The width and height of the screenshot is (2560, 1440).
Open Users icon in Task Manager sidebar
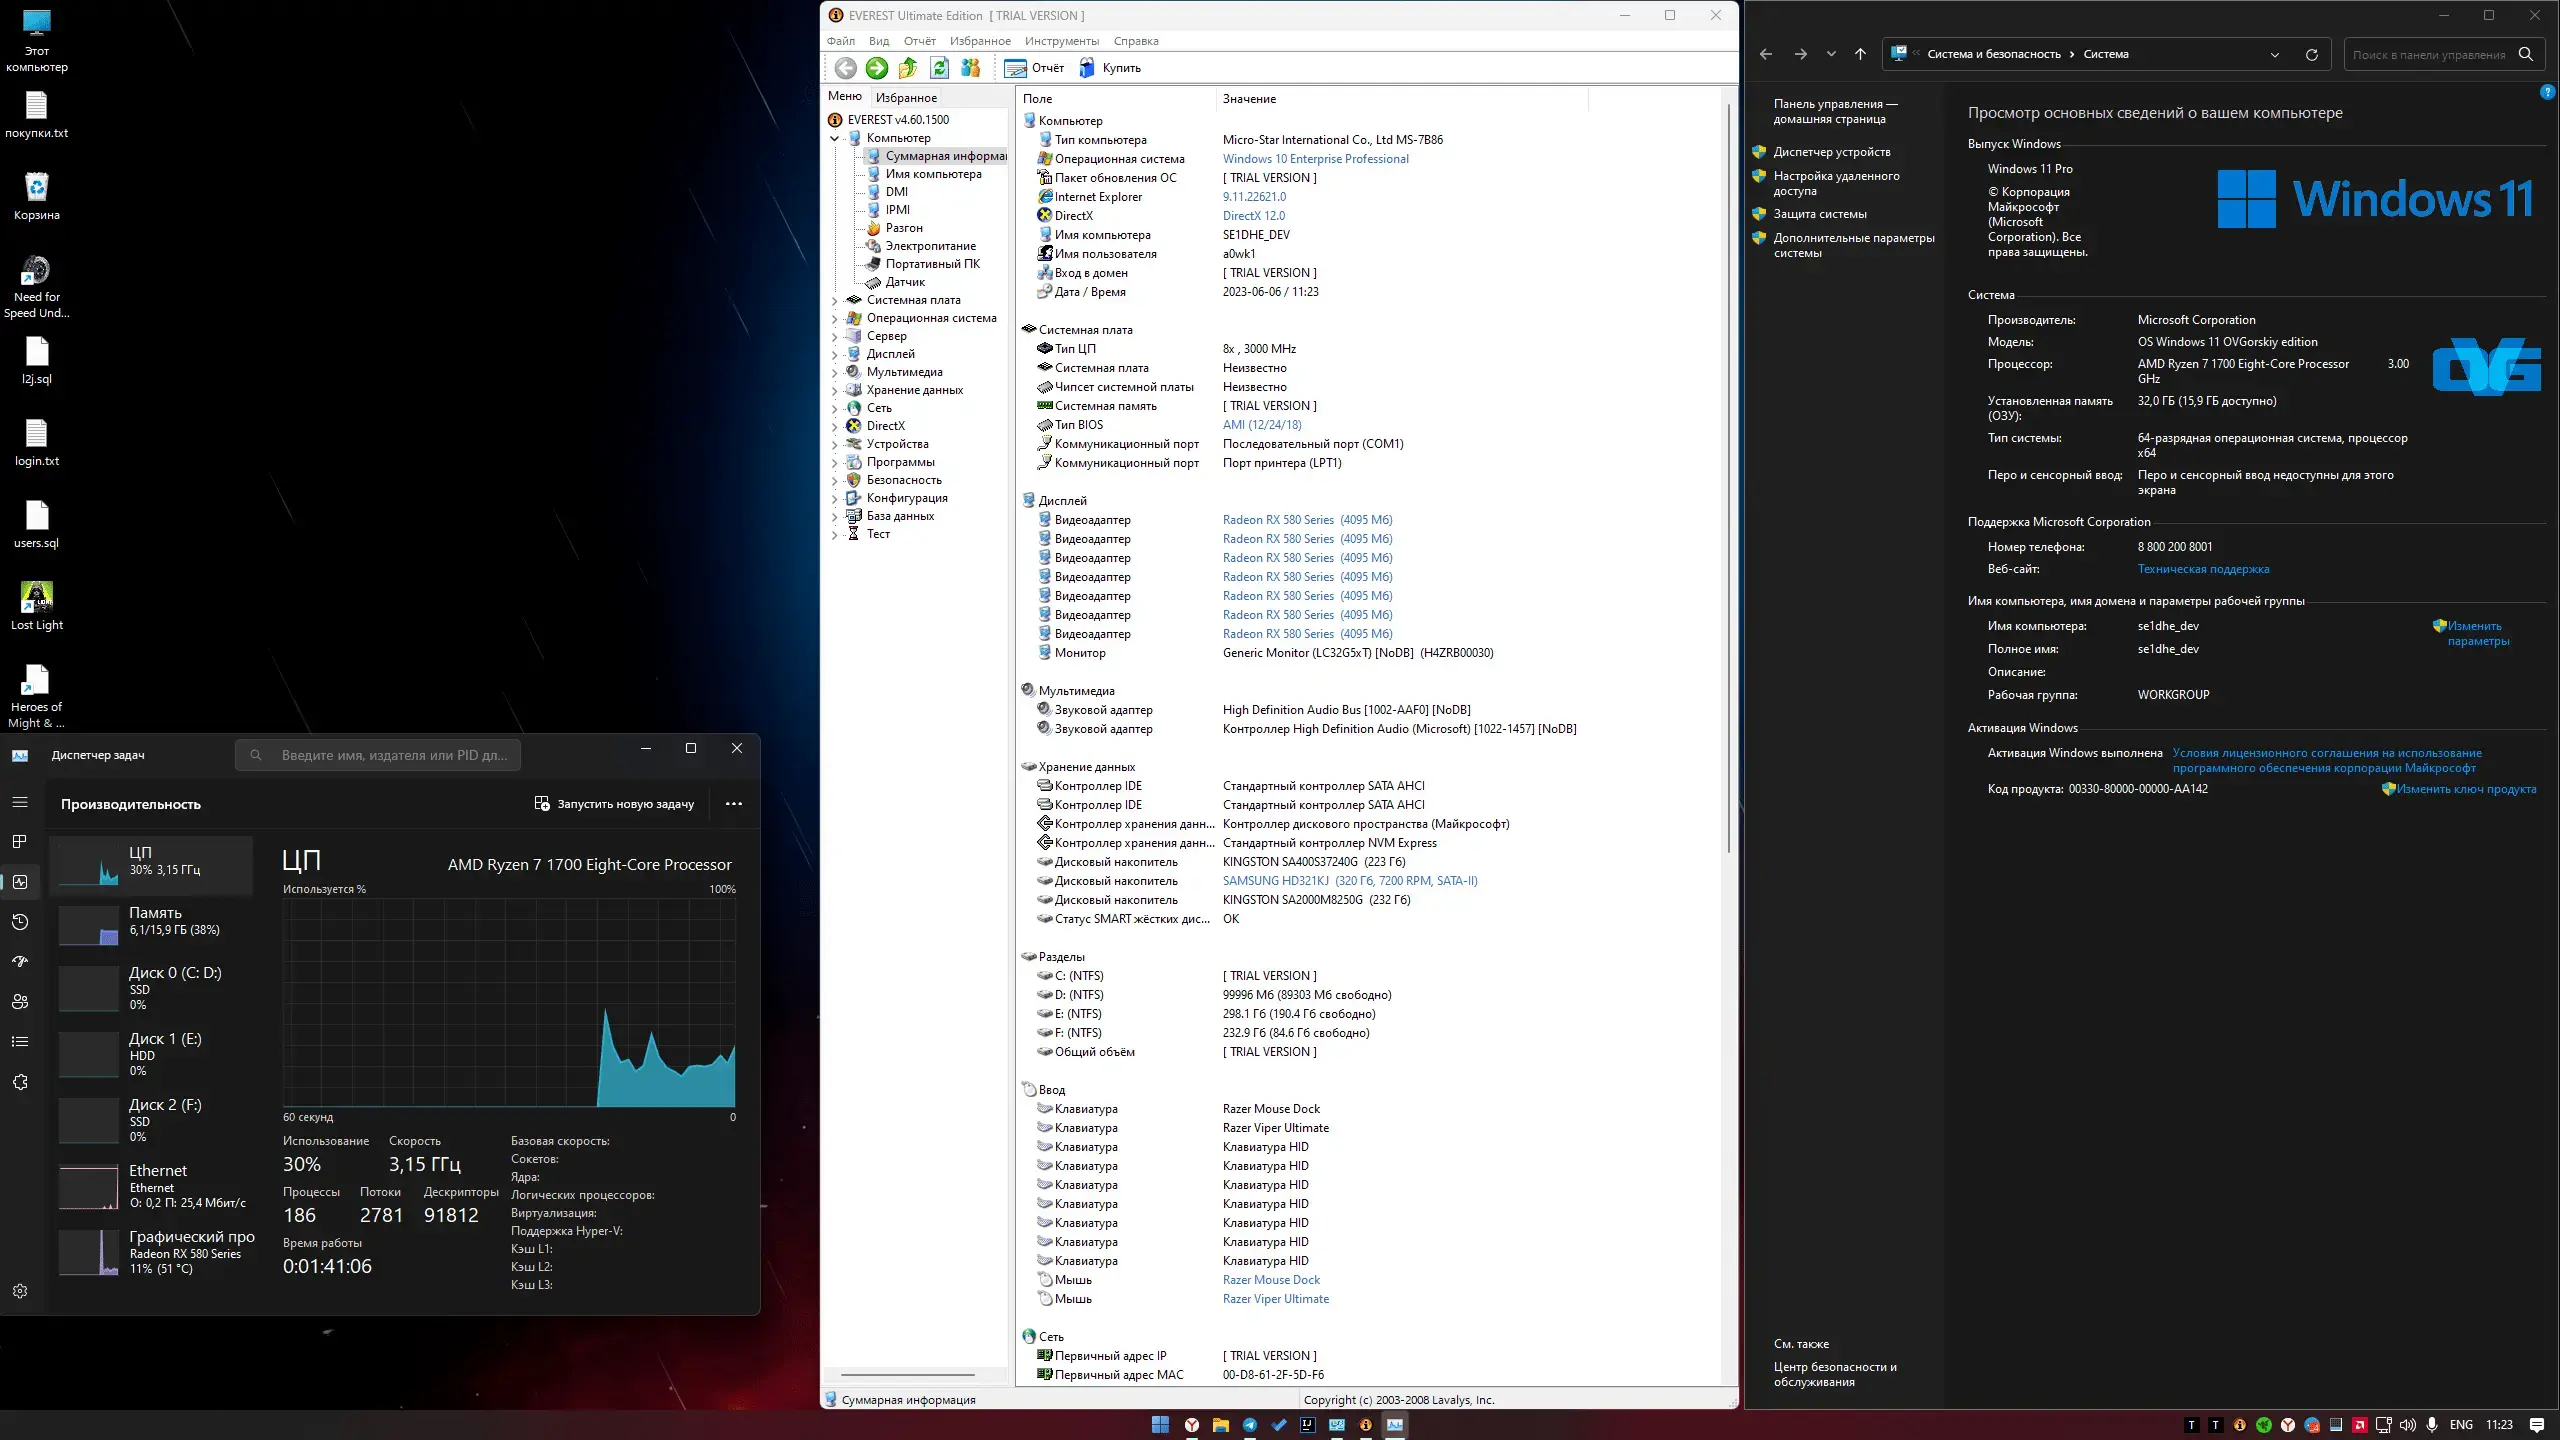point(20,1002)
